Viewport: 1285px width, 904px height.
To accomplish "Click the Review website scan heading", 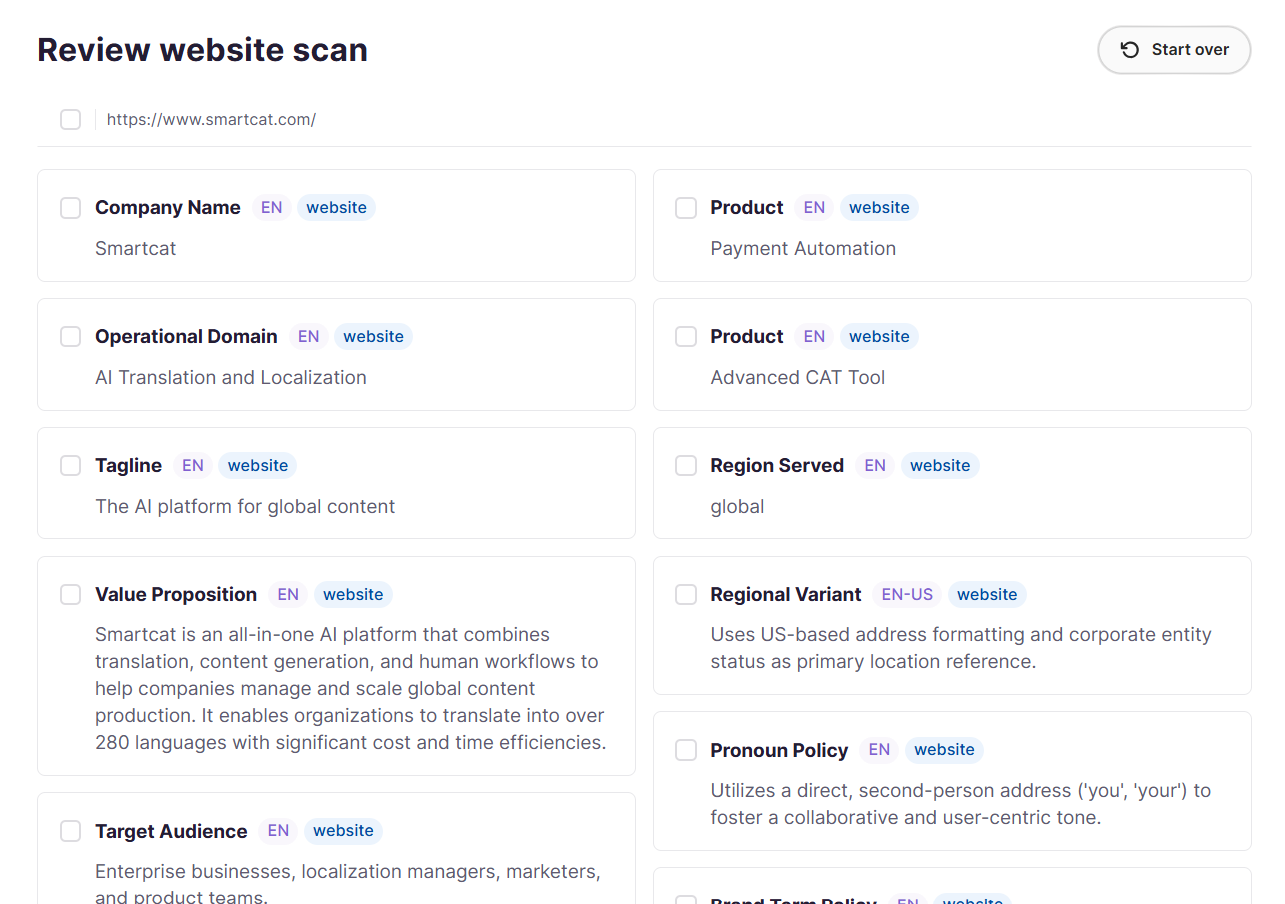I will (x=203, y=50).
